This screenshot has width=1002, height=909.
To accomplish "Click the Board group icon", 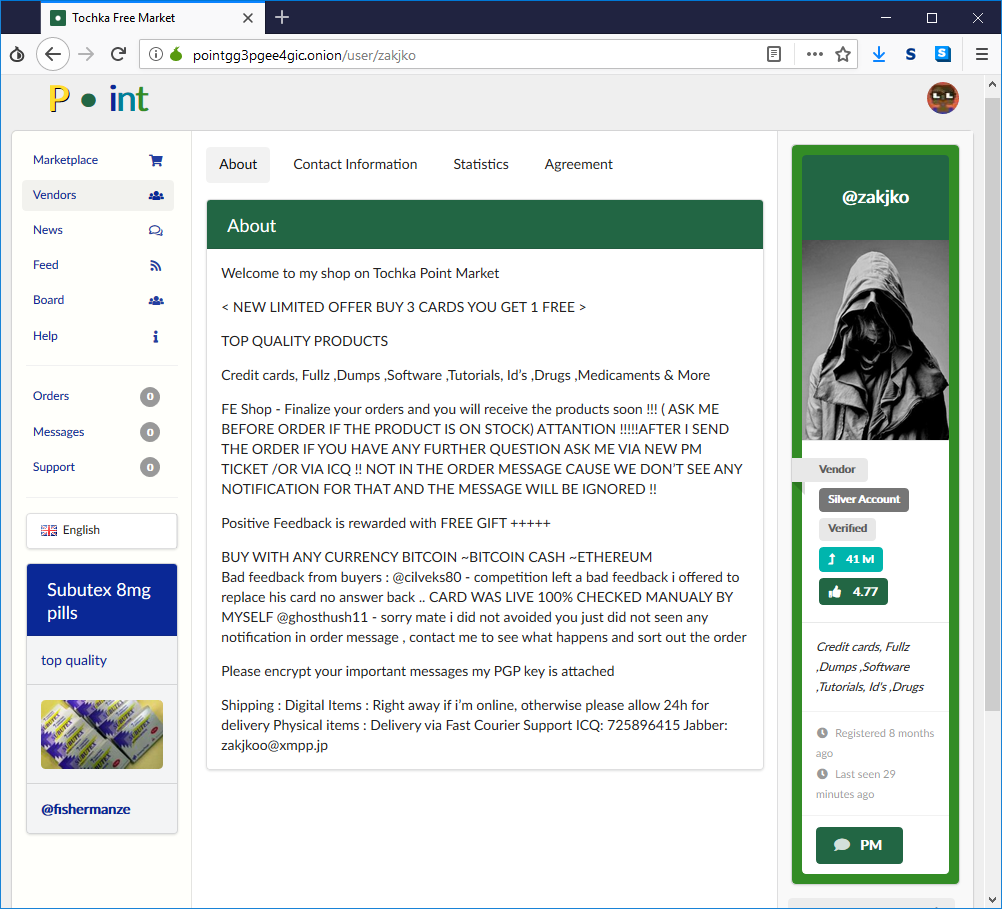I will point(156,300).
